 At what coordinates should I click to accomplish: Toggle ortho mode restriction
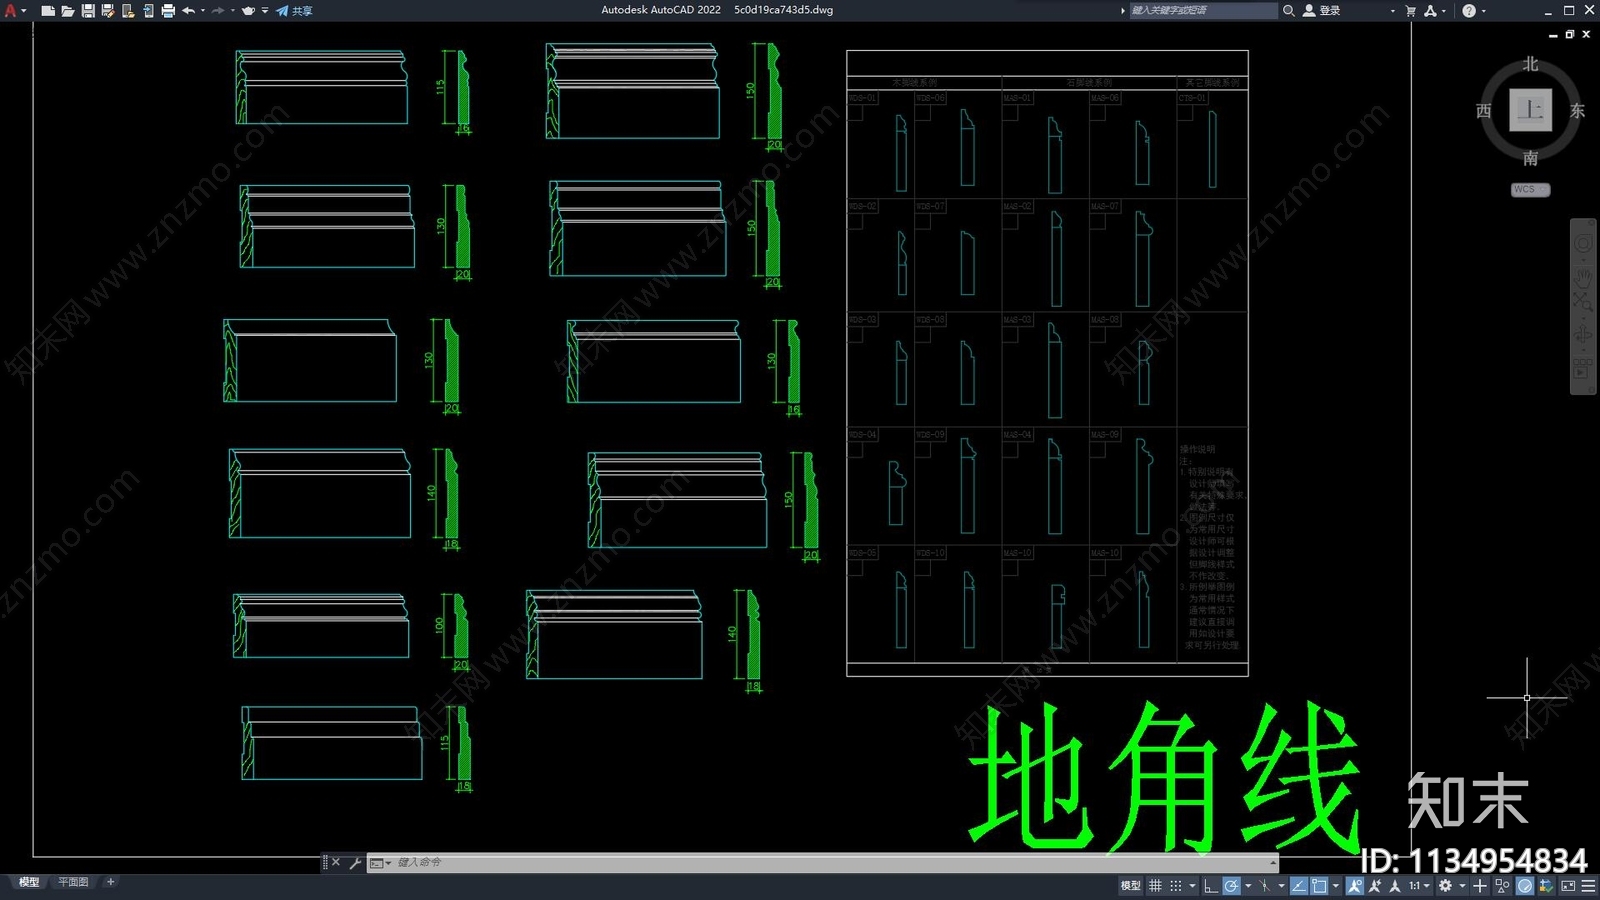[x=1209, y=884]
